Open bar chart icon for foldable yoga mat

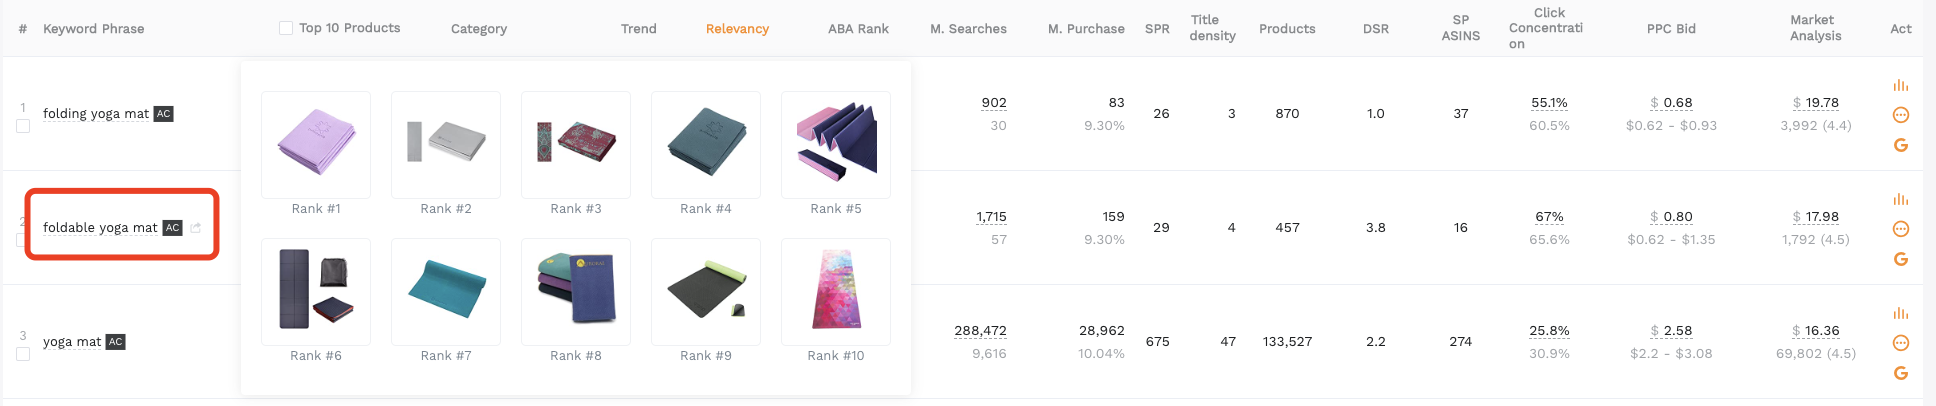(x=1901, y=200)
